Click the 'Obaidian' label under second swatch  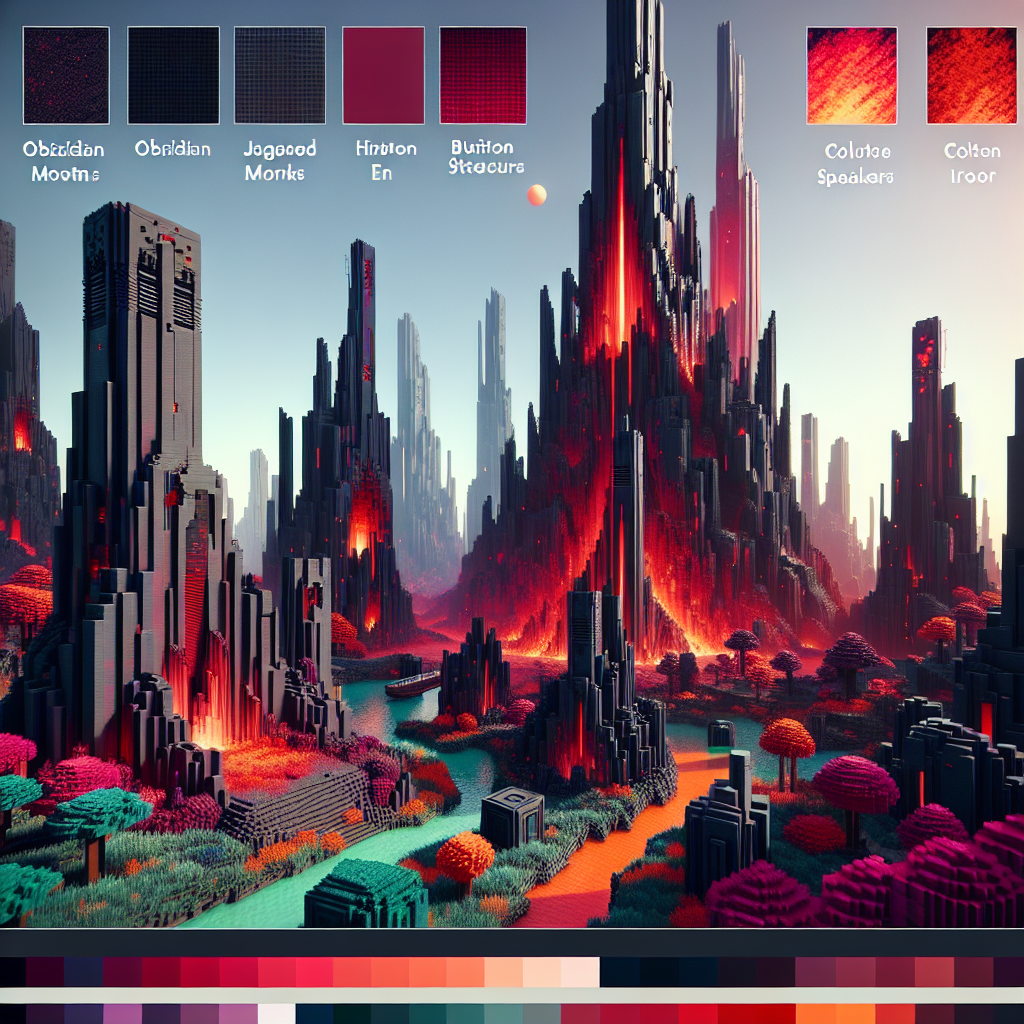point(173,149)
